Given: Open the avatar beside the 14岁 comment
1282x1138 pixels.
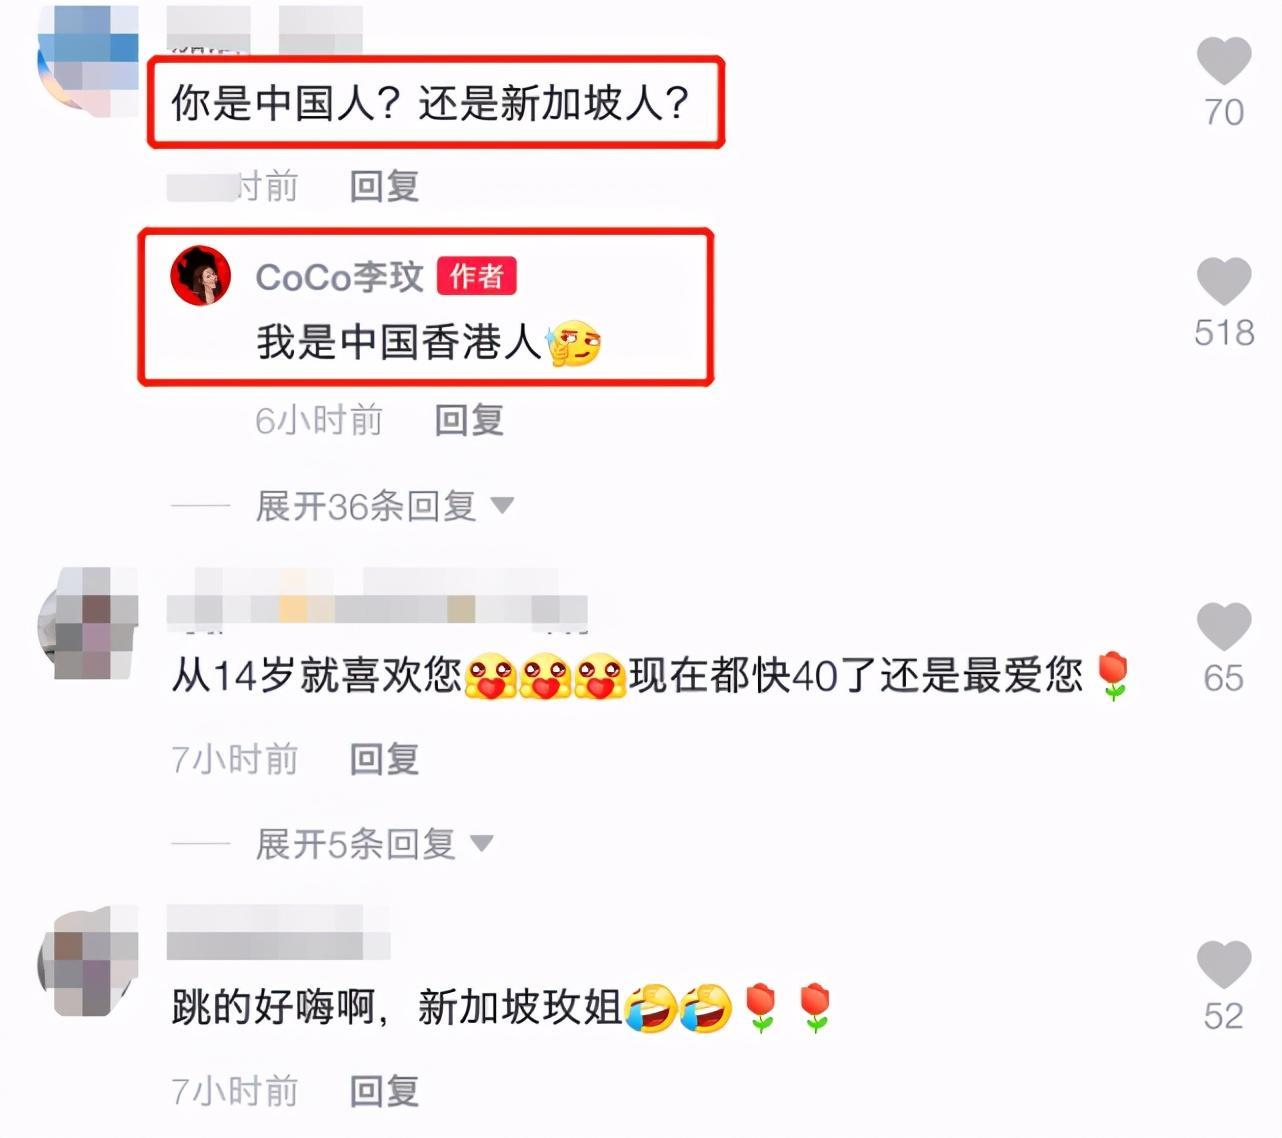Looking at the screenshot, I should (x=88, y=624).
